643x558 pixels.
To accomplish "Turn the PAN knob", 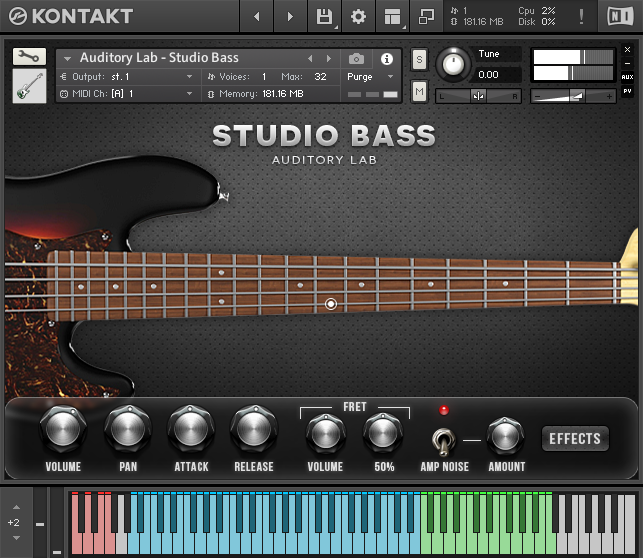I will [128, 428].
